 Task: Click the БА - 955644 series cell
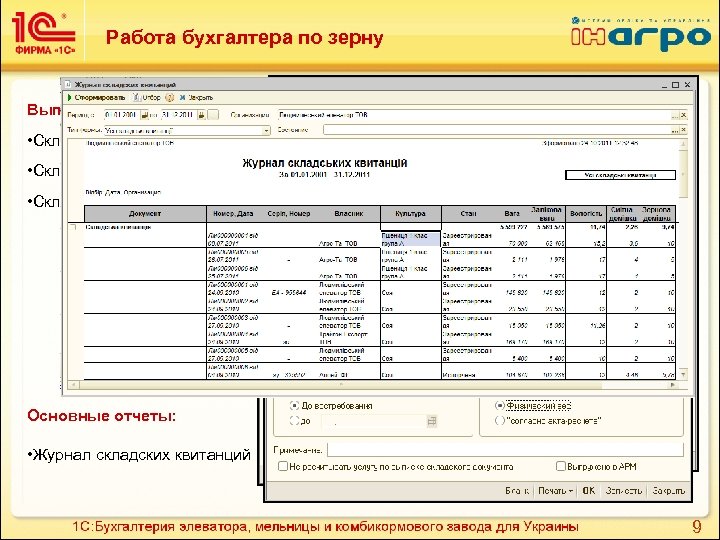click(289, 292)
